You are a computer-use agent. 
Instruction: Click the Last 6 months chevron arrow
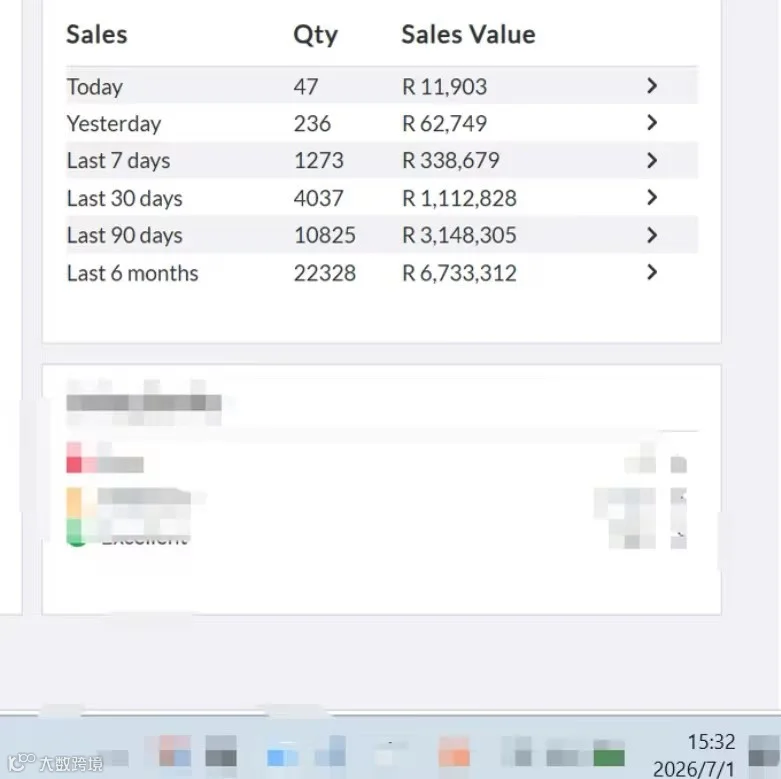[x=652, y=272]
